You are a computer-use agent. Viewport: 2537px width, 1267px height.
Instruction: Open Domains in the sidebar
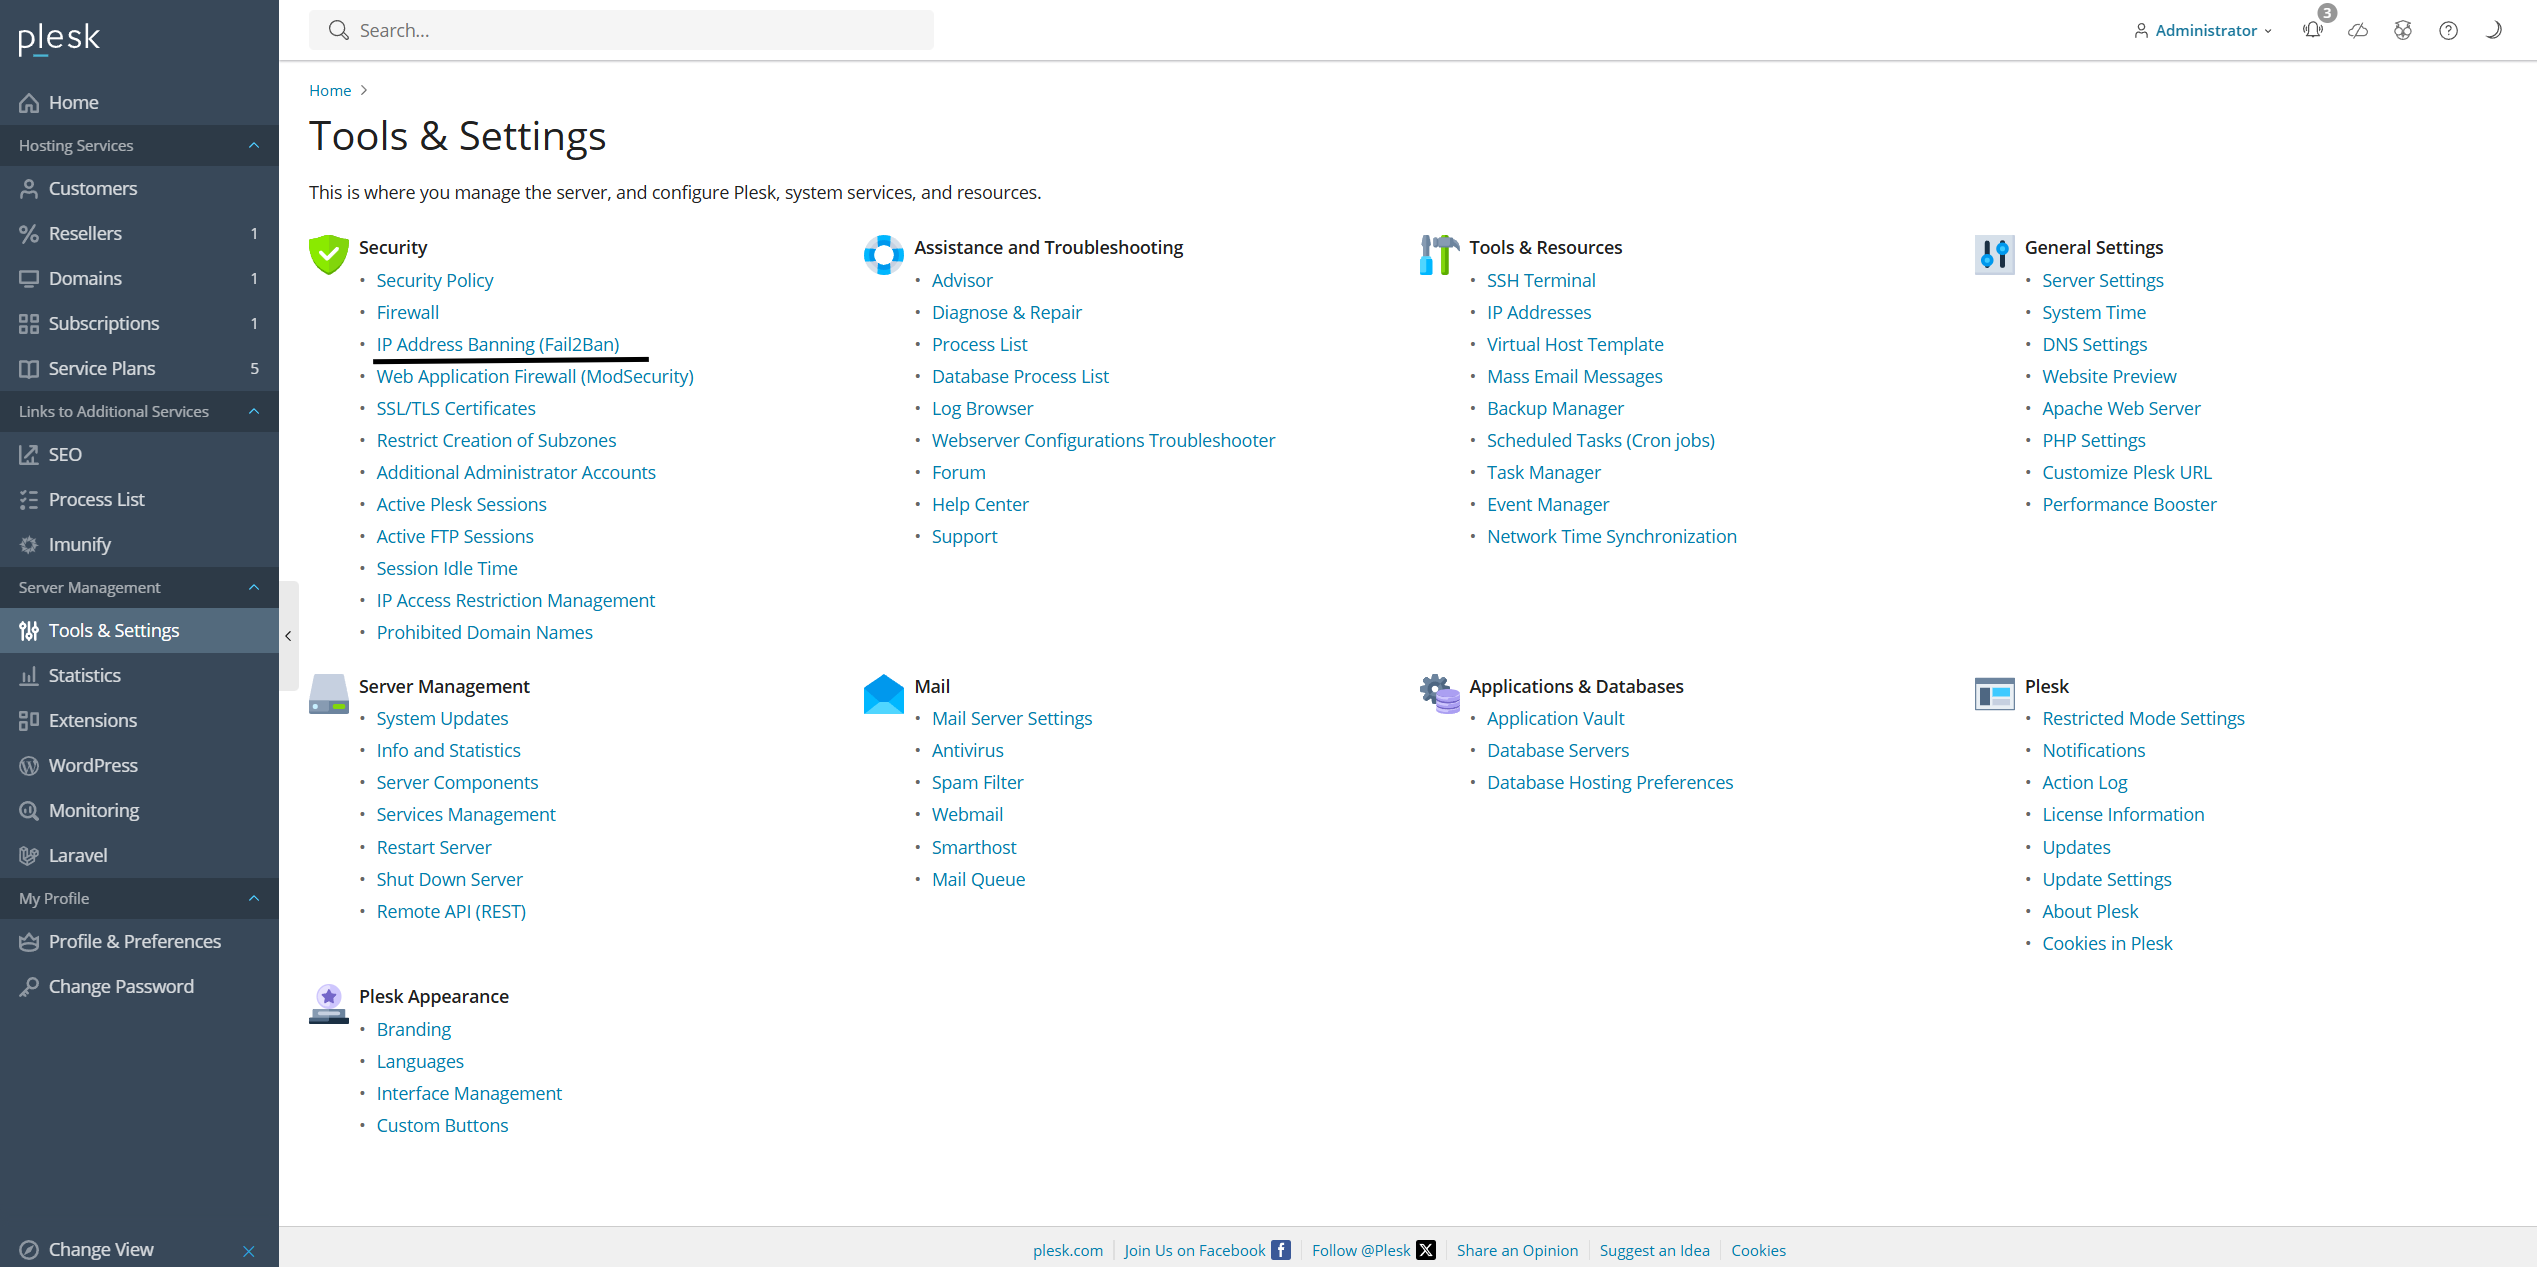click(x=139, y=278)
